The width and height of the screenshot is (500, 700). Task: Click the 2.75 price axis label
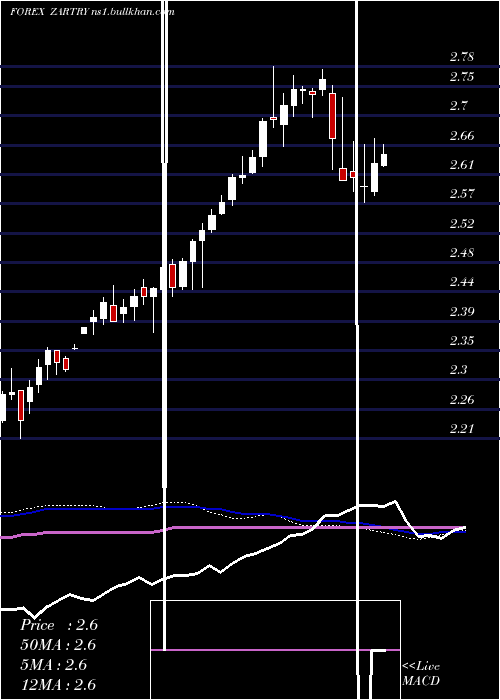click(462, 77)
